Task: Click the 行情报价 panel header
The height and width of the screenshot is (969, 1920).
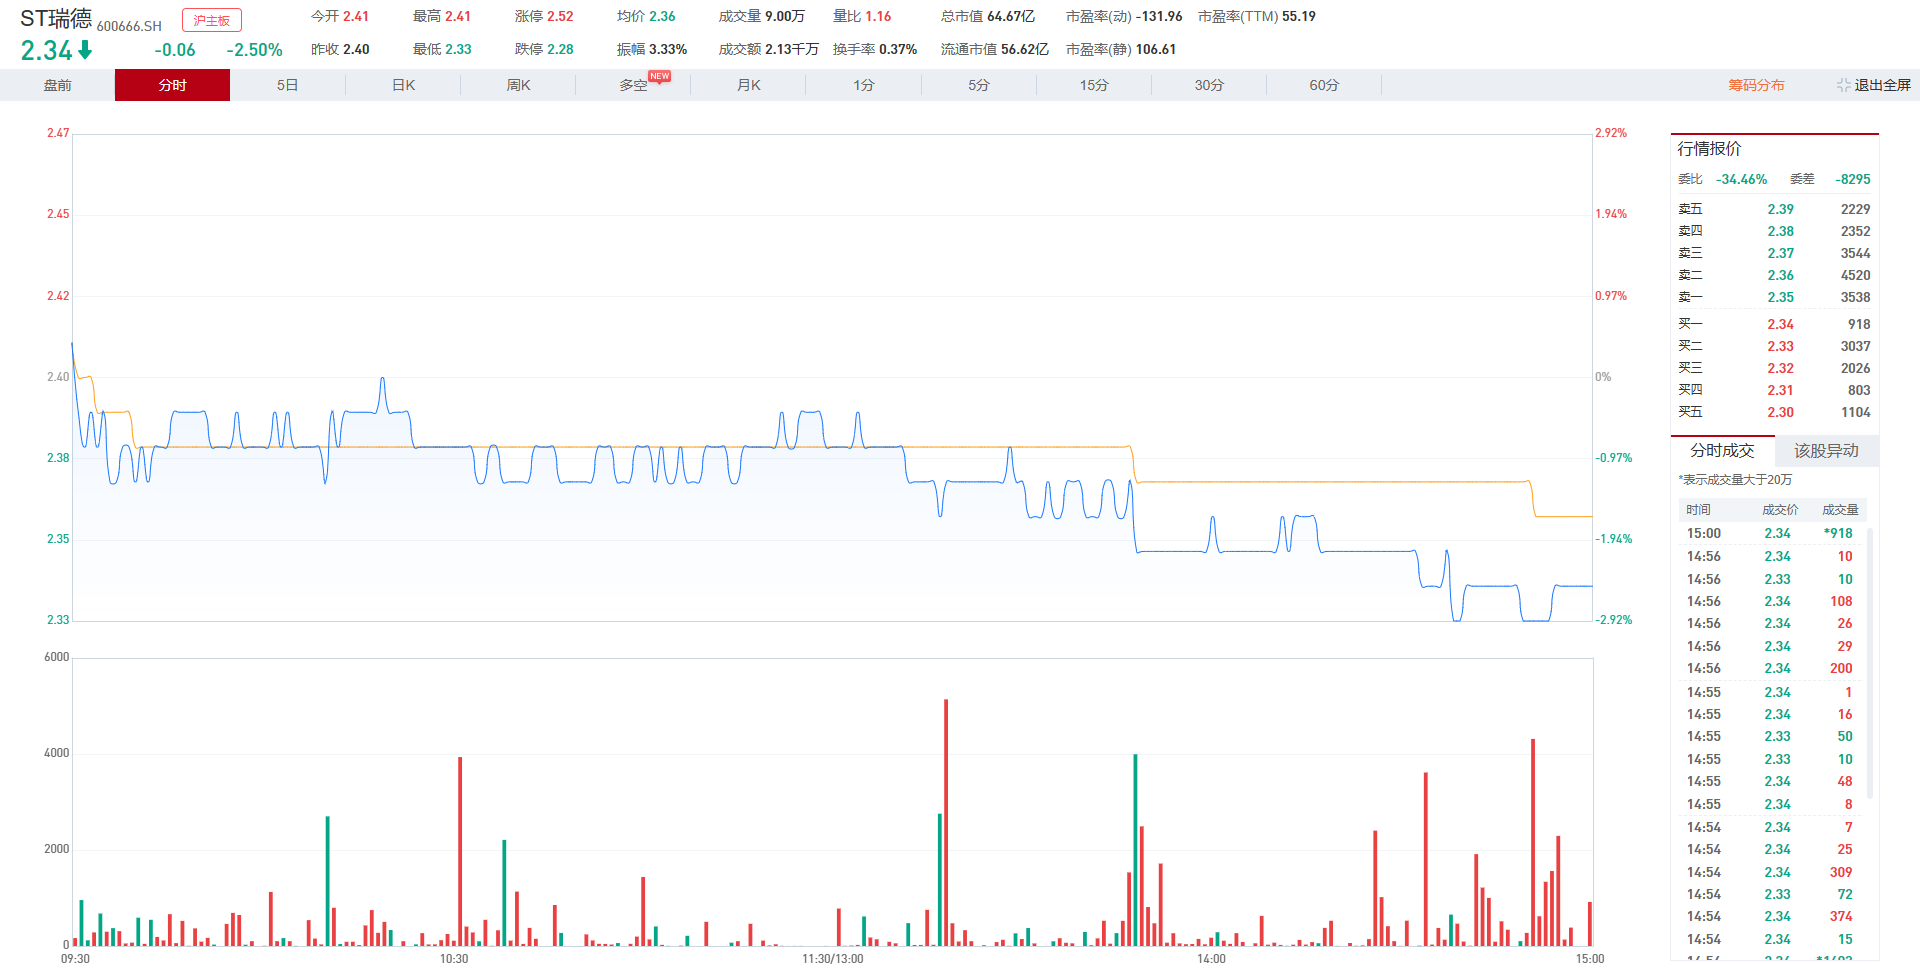Action: point(1709,148)
